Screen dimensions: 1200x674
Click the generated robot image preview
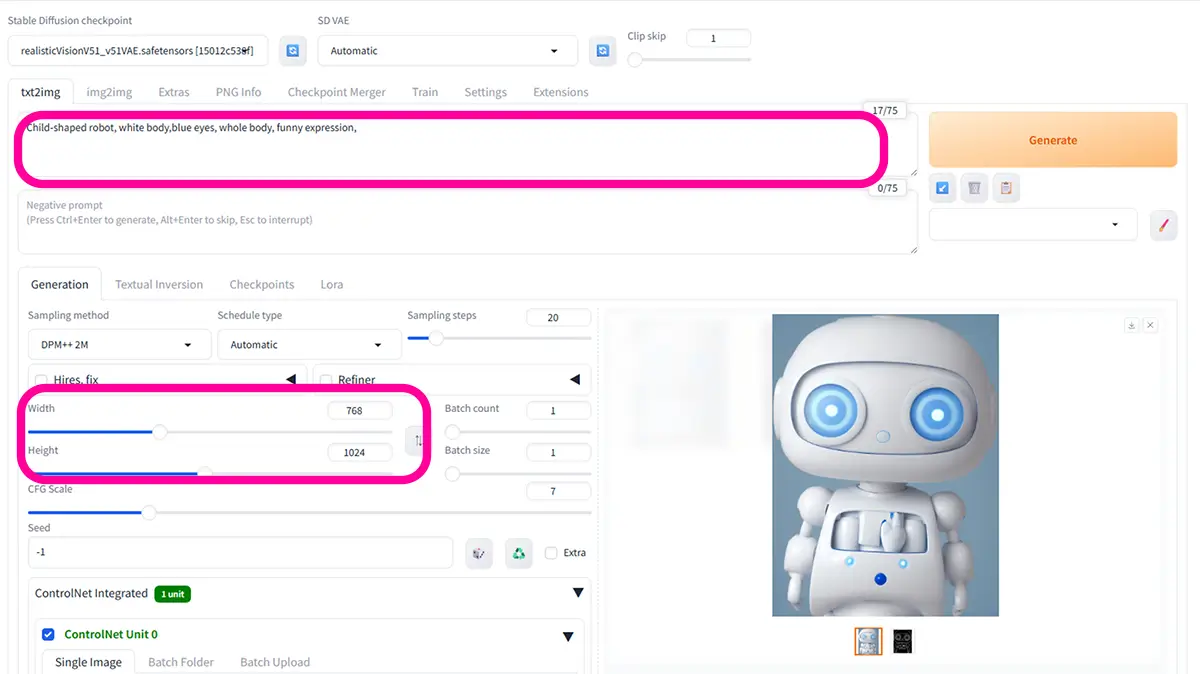(x=885, y=465)
